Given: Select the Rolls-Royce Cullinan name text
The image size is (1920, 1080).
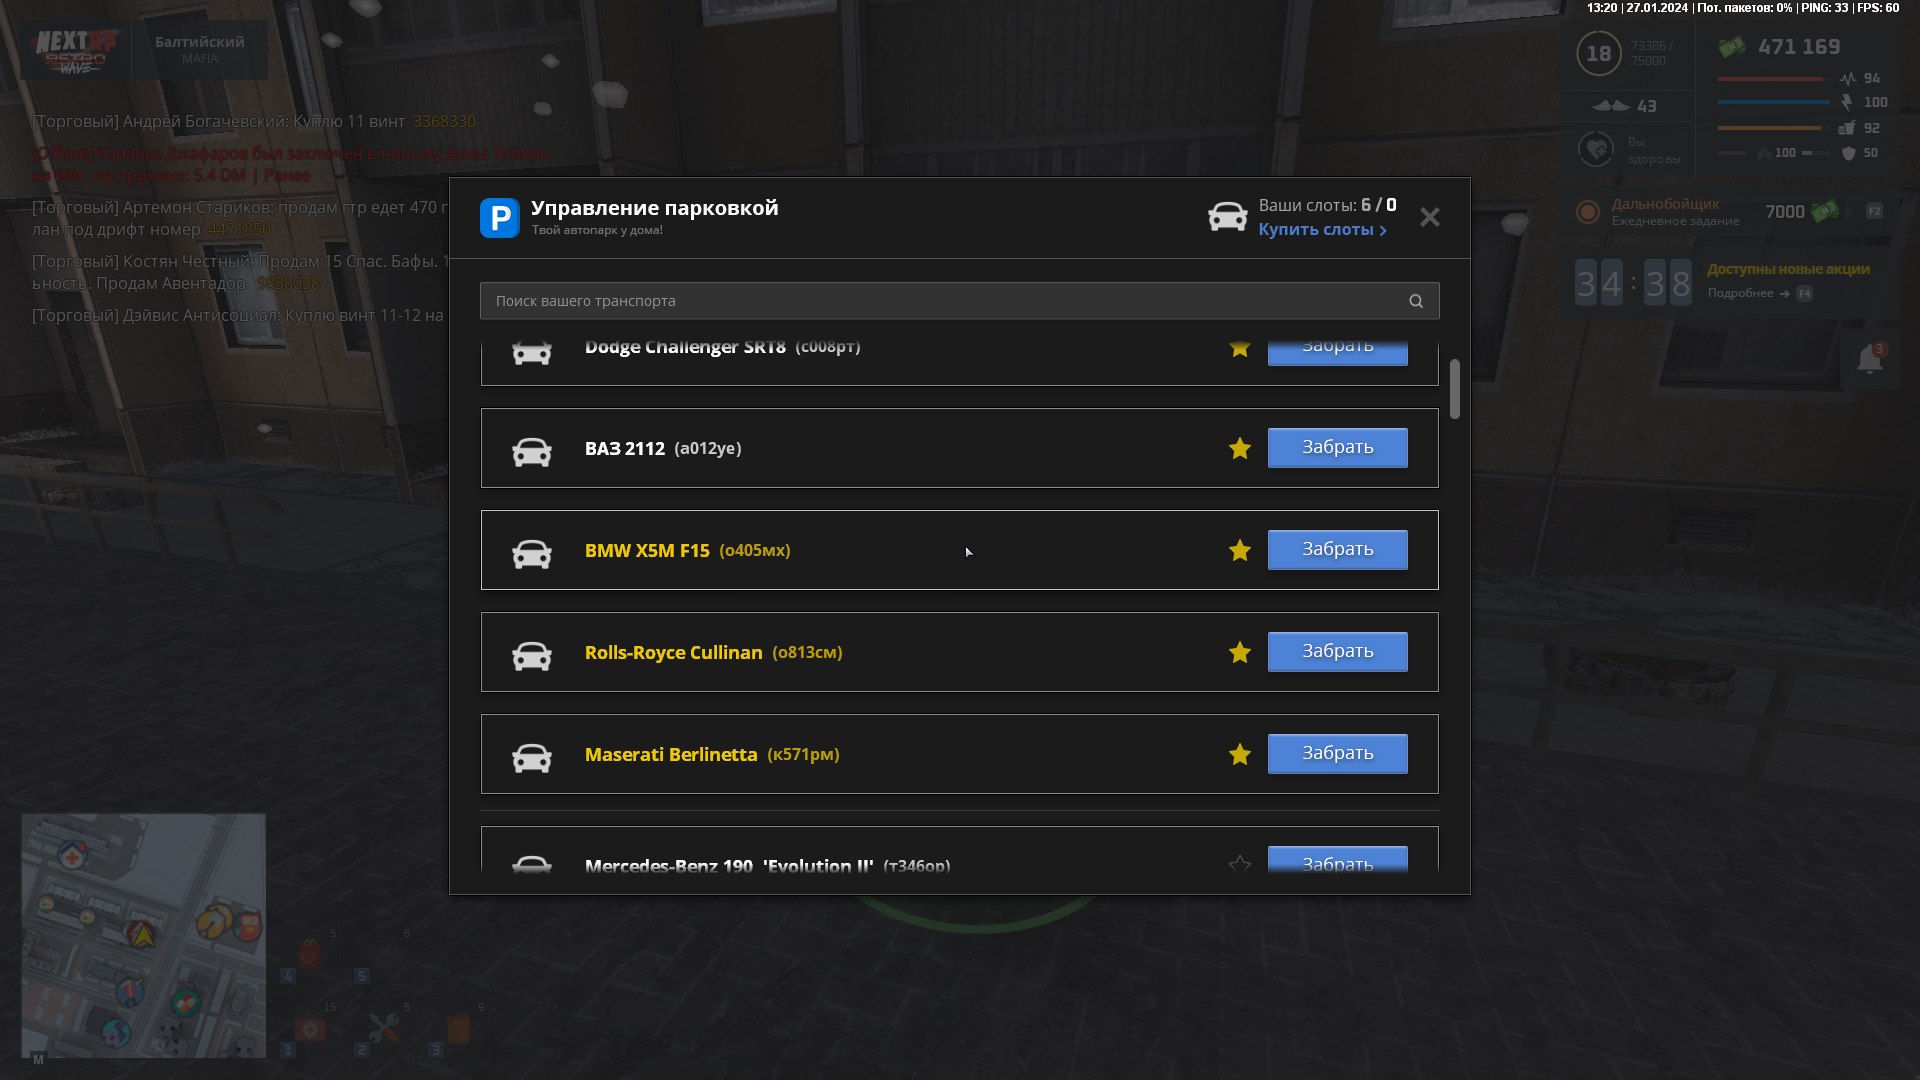Looking at the screenshot, I should (x=673, y=653).
